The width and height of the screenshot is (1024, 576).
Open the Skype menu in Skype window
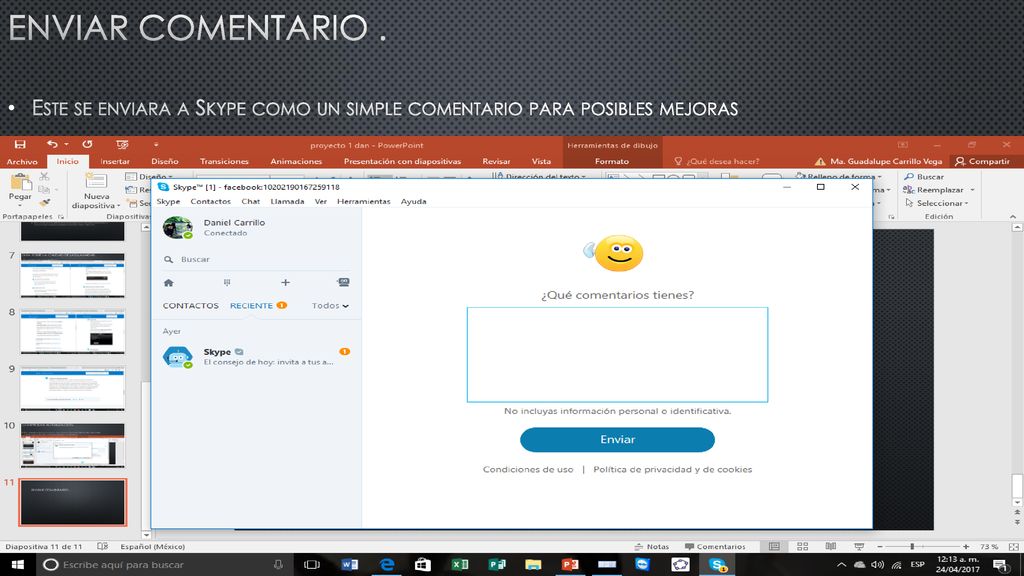168,201
